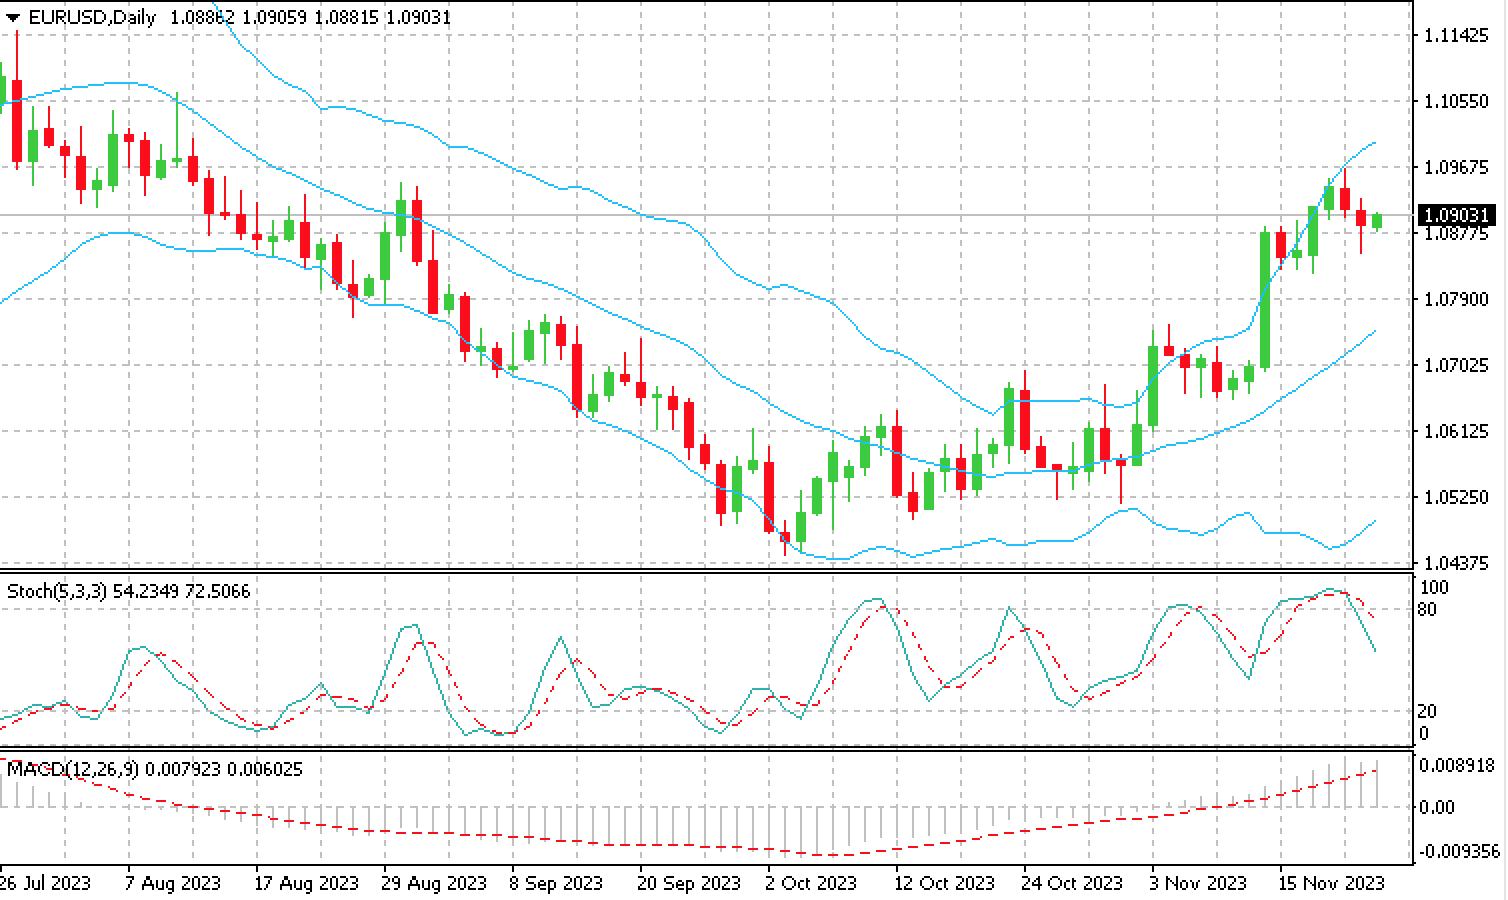Select the 1.06125 price level
This screenshot has height=900, width=1508.
[x=1456, y=431]
